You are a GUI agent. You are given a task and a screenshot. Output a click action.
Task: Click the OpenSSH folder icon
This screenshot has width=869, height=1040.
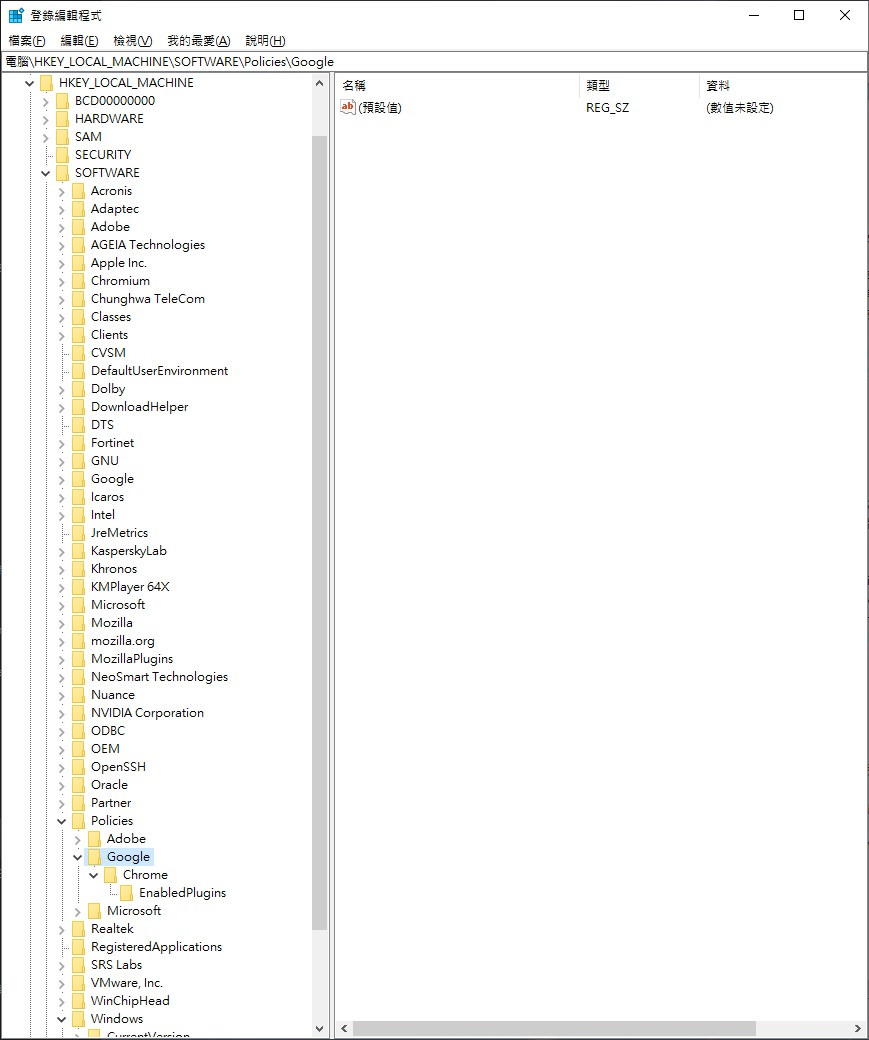click(78, 767)
